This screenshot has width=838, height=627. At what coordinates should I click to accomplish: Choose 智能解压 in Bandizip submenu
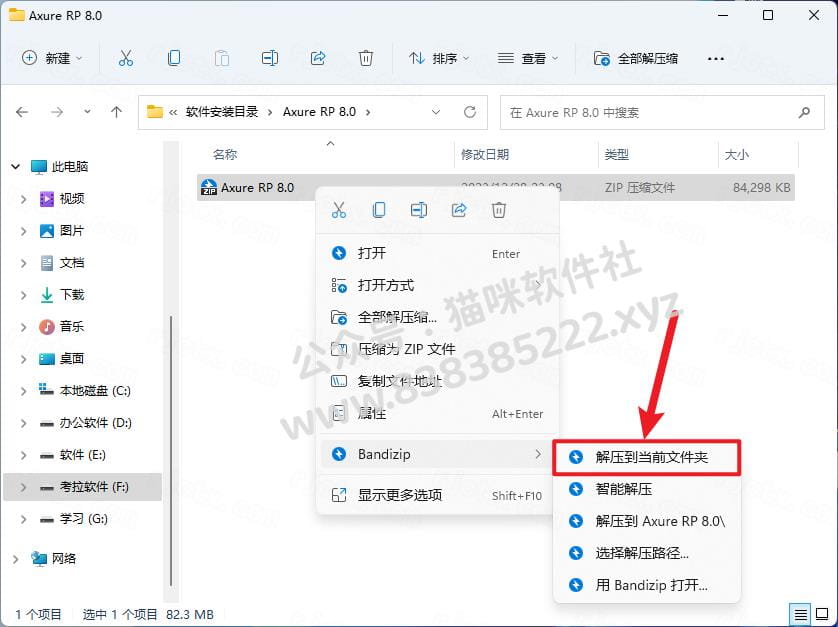pos(647,490)
